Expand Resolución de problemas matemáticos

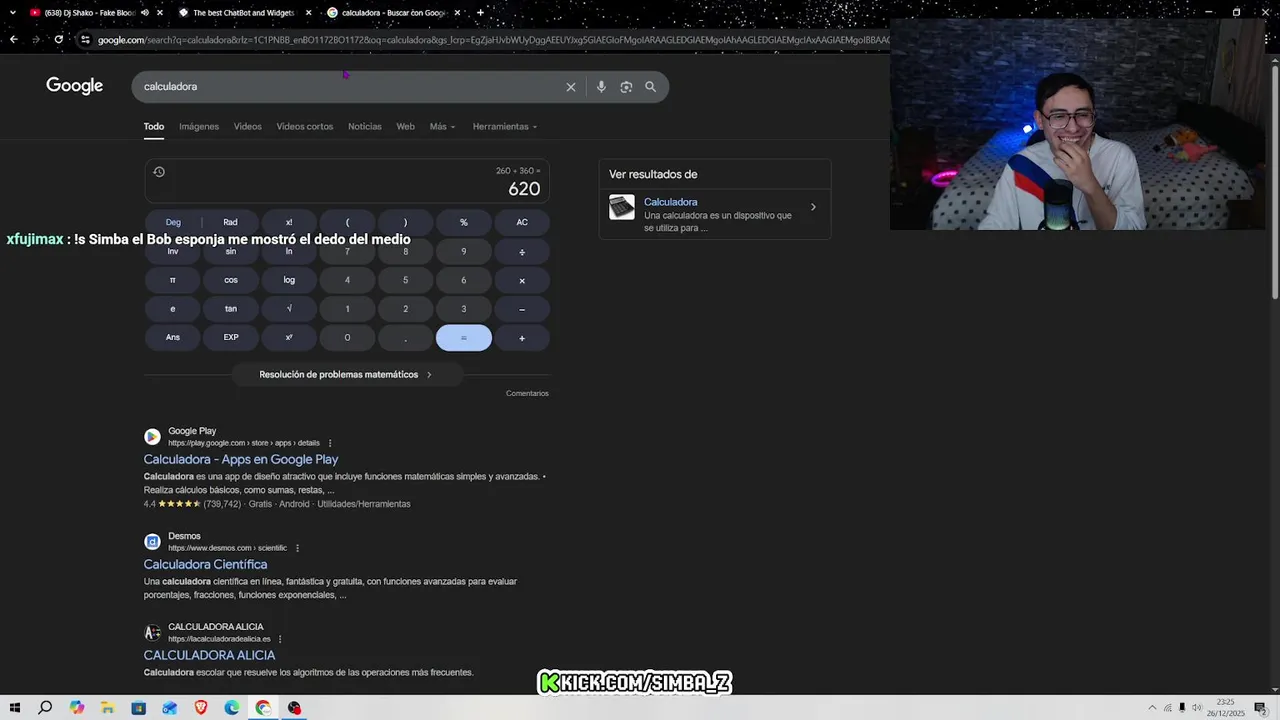(x=346, y=374)
